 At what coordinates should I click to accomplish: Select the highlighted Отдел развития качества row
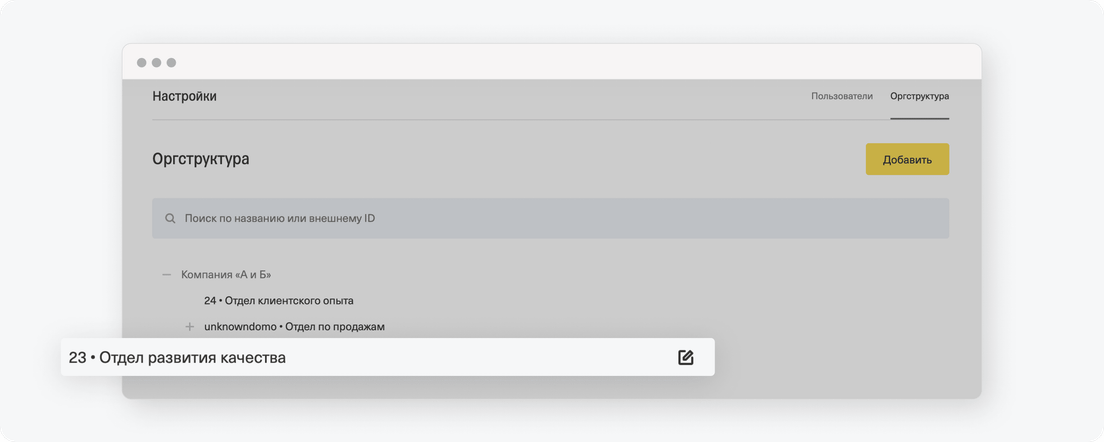click(x=387, y=357)
